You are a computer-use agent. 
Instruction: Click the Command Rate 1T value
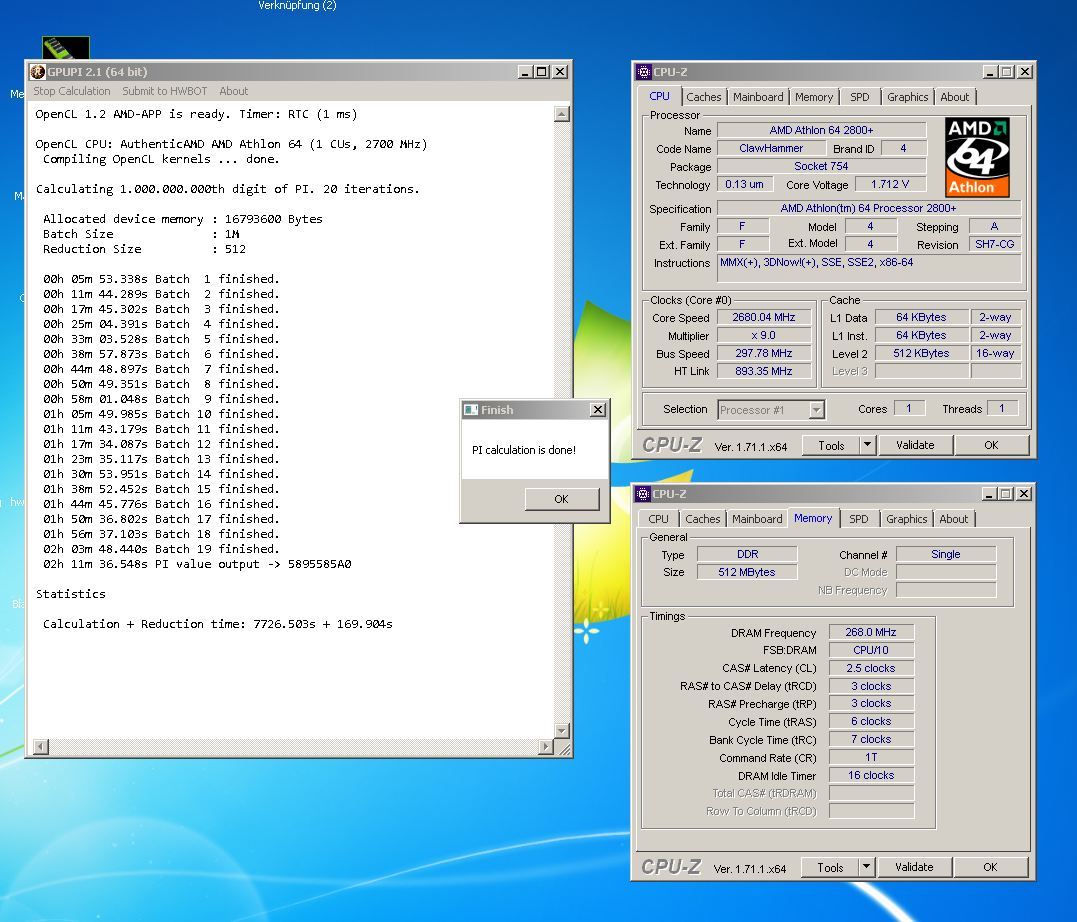871,757
